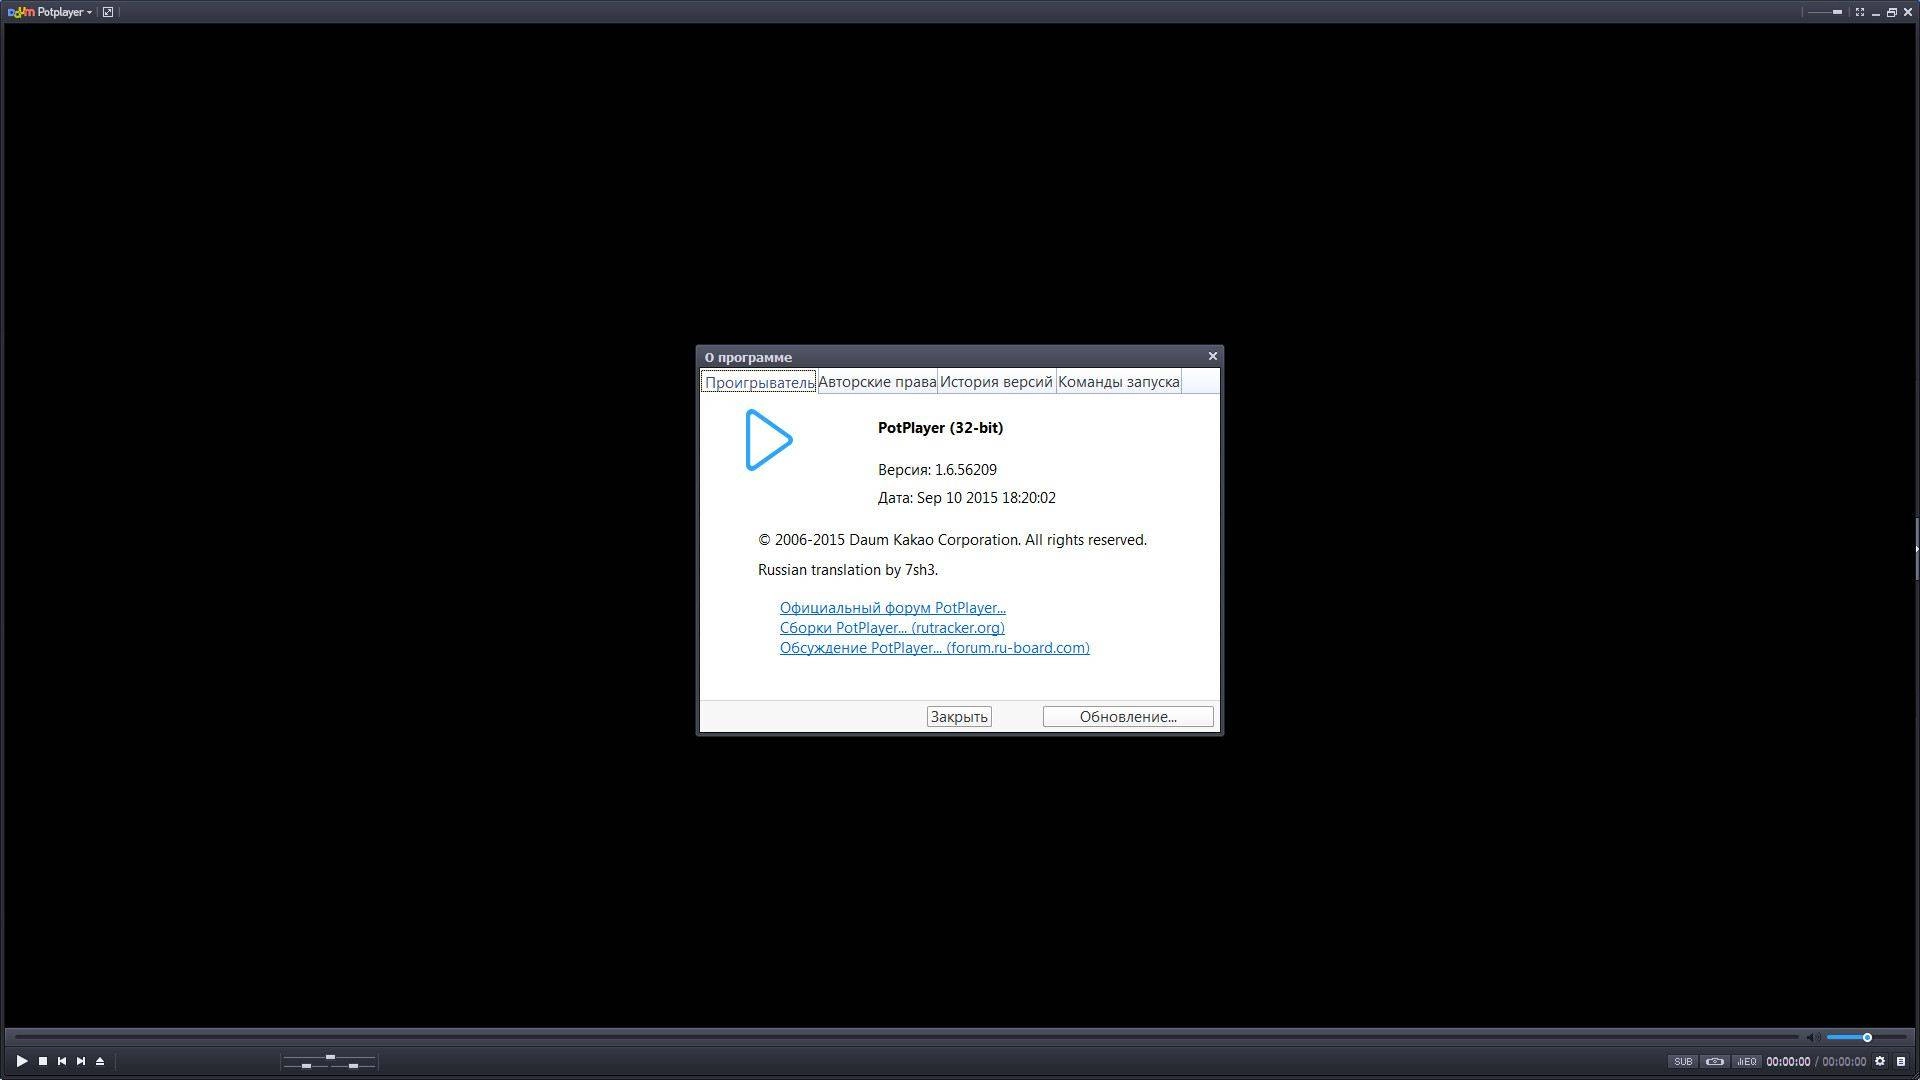Open a file with the Eject icon

coord(100,1061)
